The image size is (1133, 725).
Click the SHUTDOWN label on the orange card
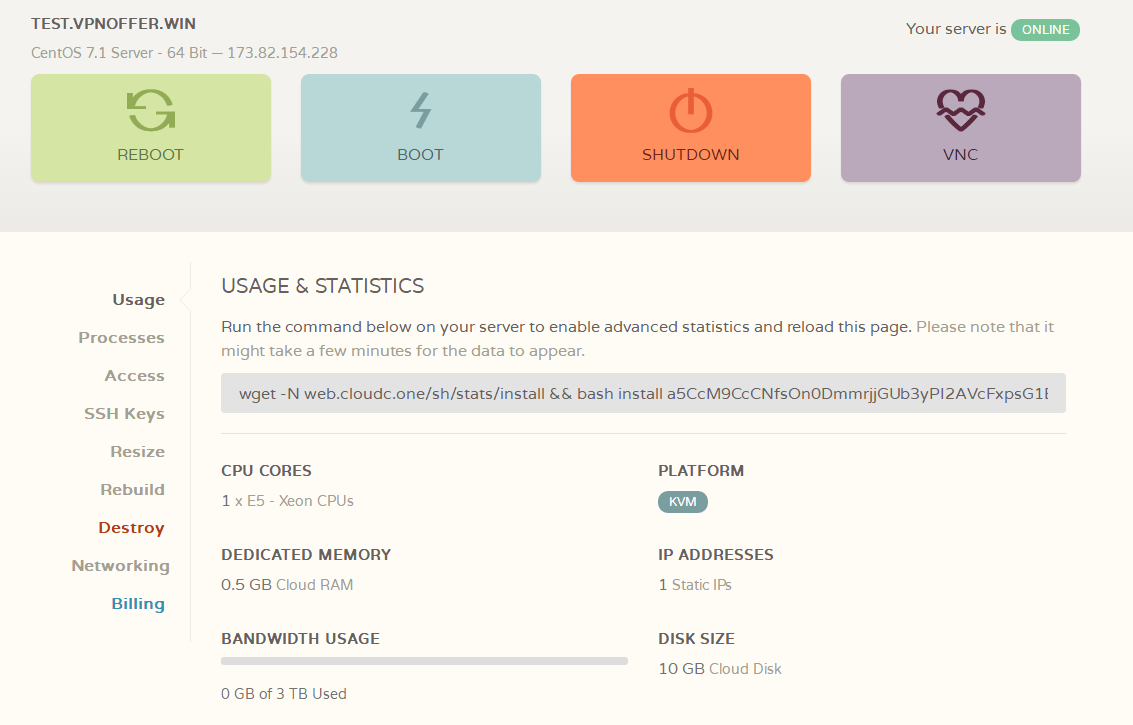click(691, 155)
